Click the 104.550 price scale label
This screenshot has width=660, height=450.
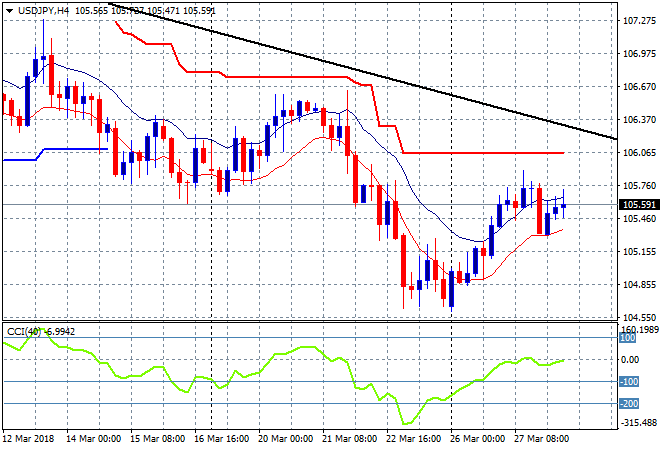[639, 317]
